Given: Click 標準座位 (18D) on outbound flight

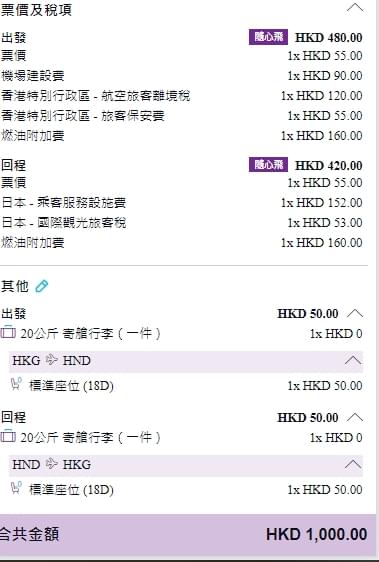Looking at the screenshot, I should 71,386.
